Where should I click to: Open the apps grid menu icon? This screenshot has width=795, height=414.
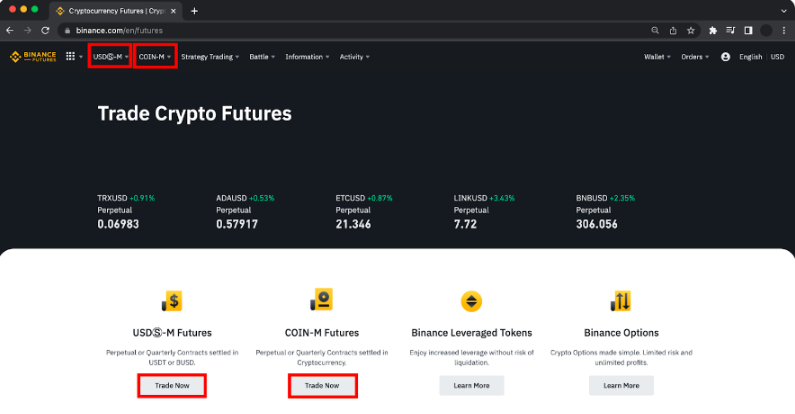70,56
